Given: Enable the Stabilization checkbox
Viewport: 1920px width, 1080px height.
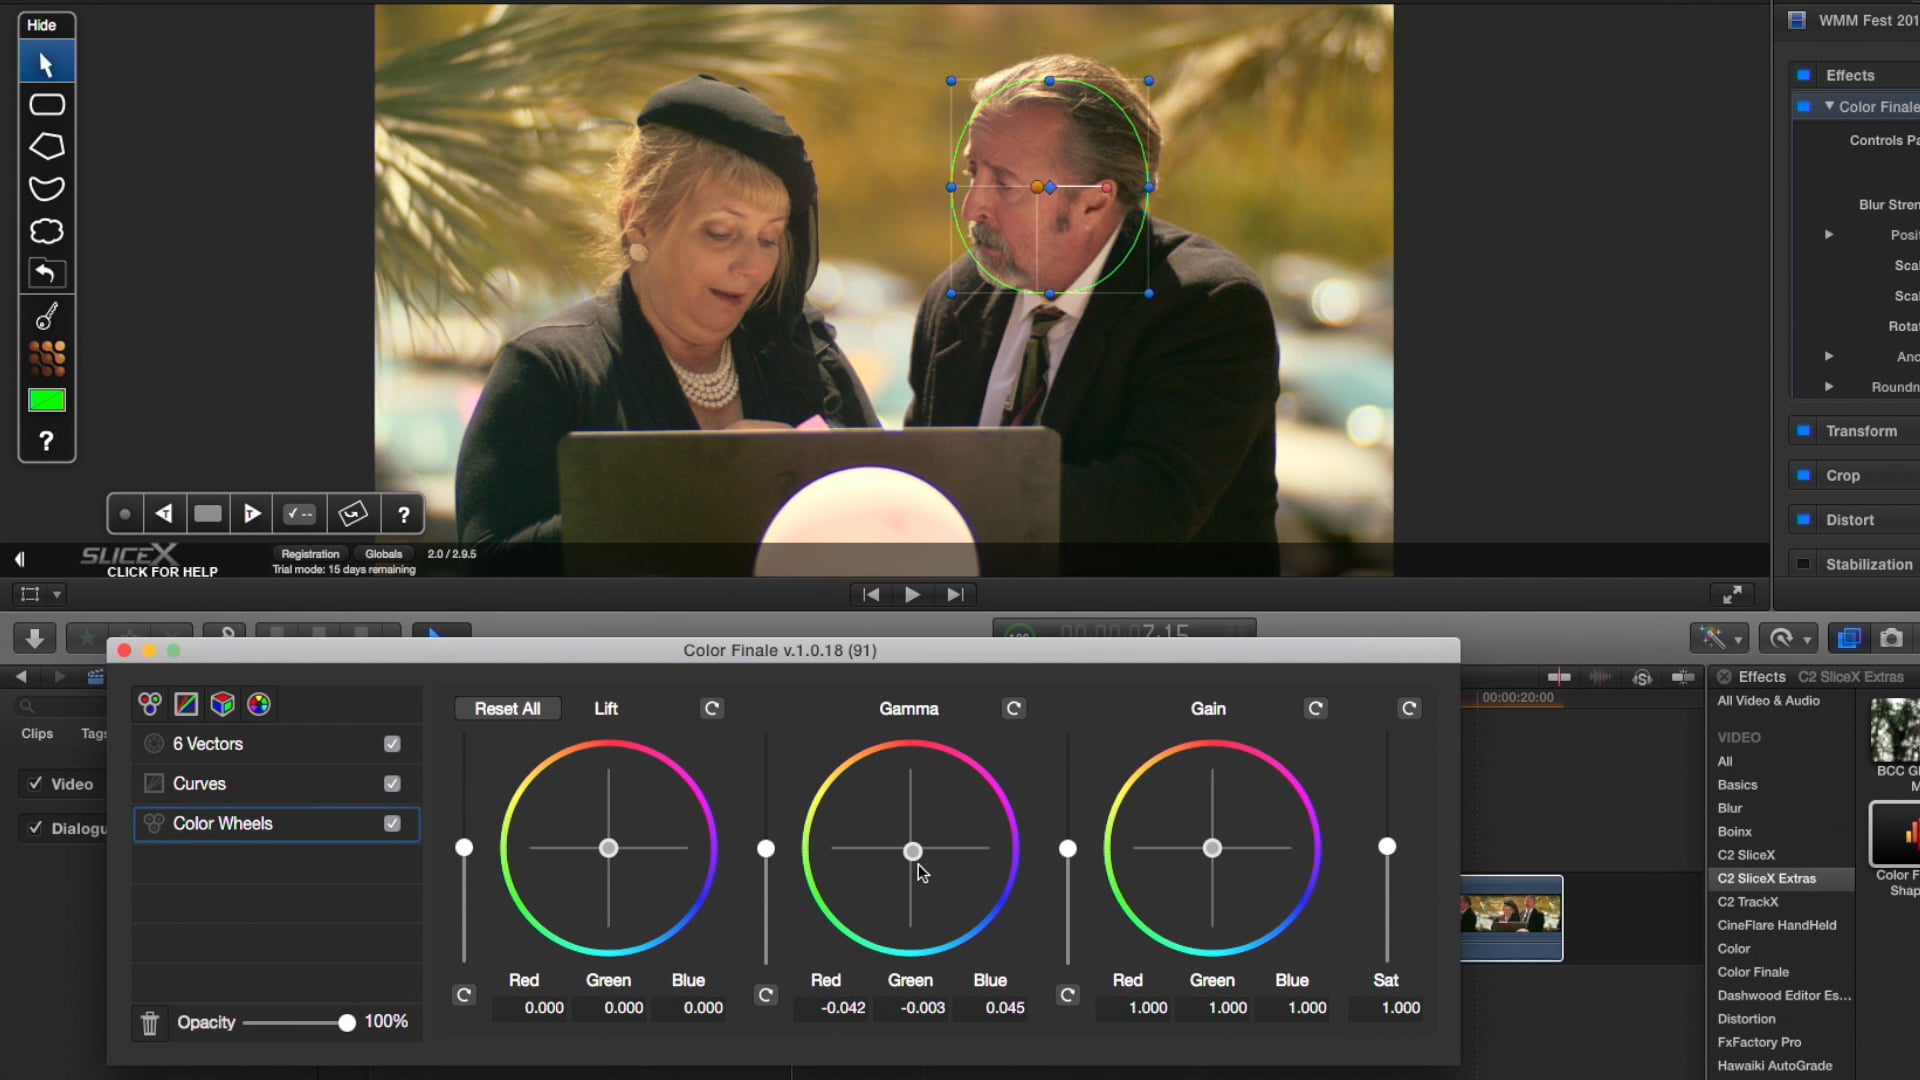Looking at the screenshot, I should (x=1803, y=564).
